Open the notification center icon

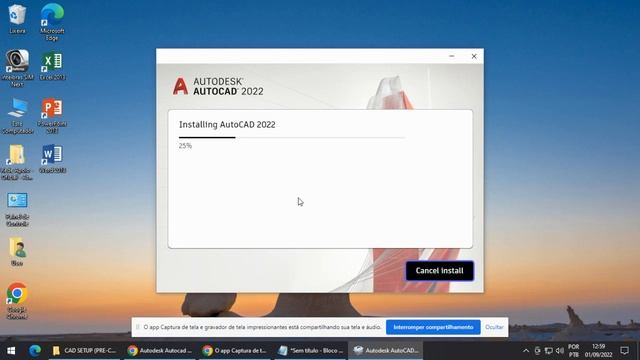click(624, 351)
